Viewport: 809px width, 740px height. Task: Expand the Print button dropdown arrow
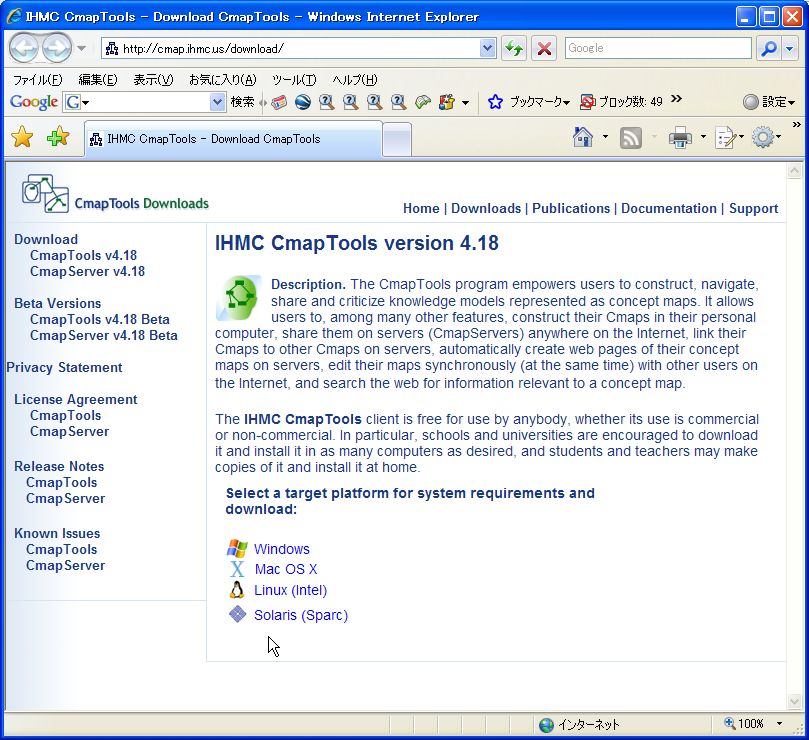coord(703,137)
